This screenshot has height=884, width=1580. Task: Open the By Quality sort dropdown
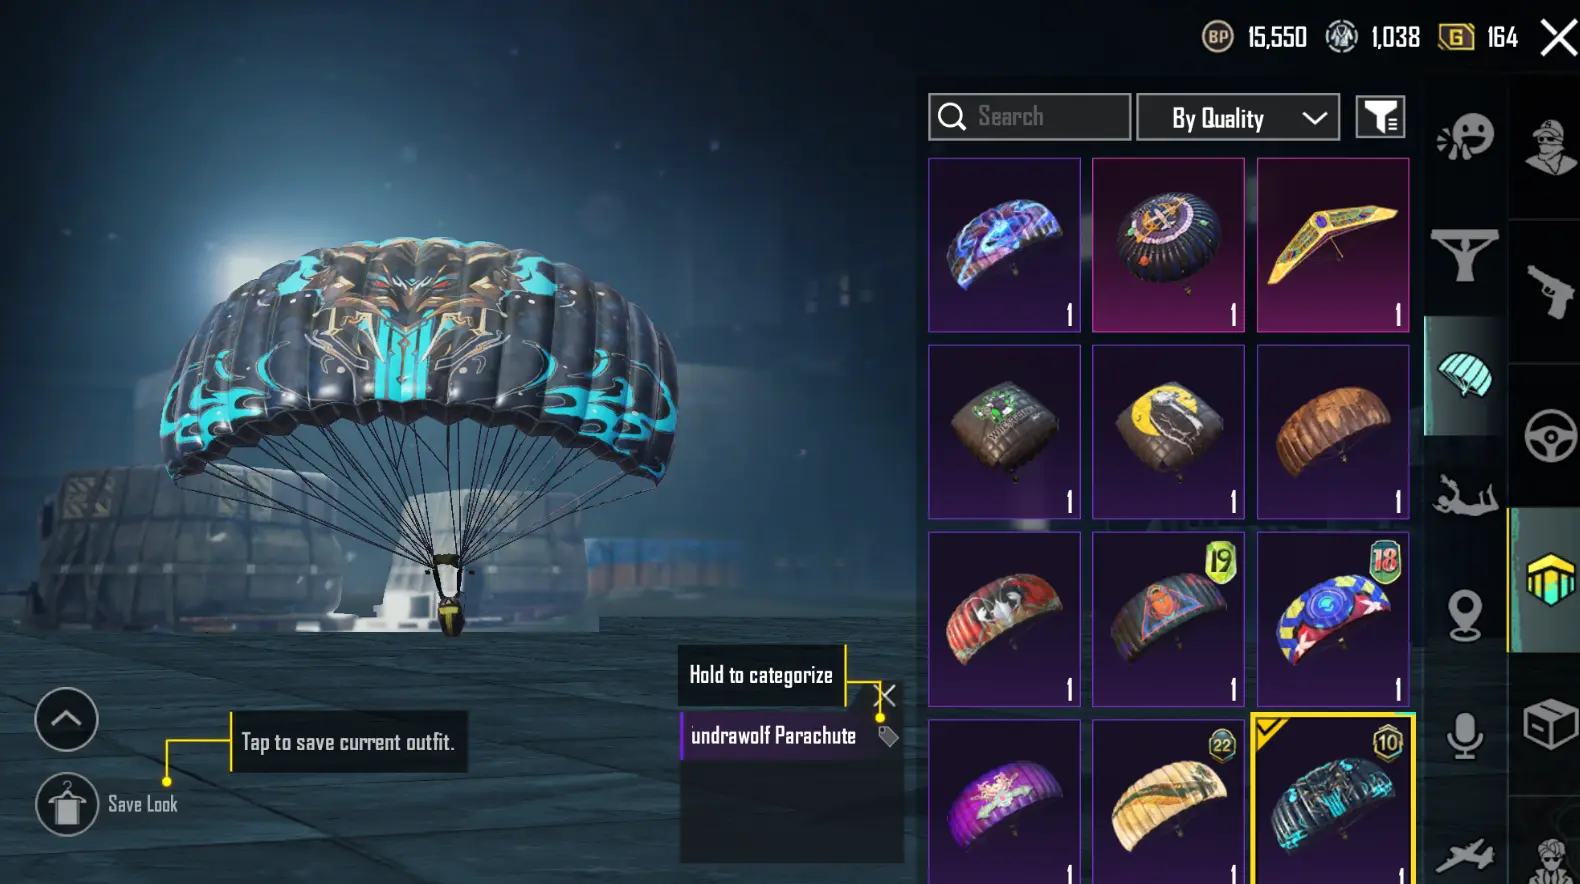(x=1238, y=118)
